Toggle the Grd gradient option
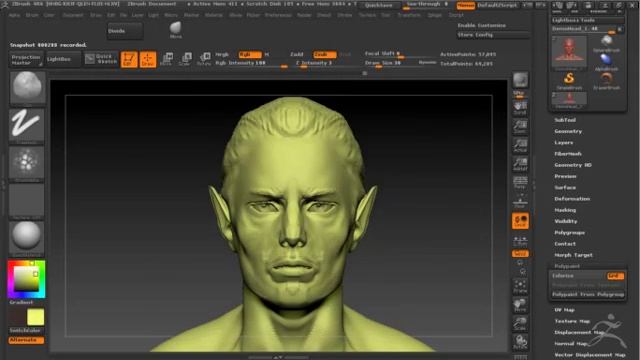 pos(616,276)
